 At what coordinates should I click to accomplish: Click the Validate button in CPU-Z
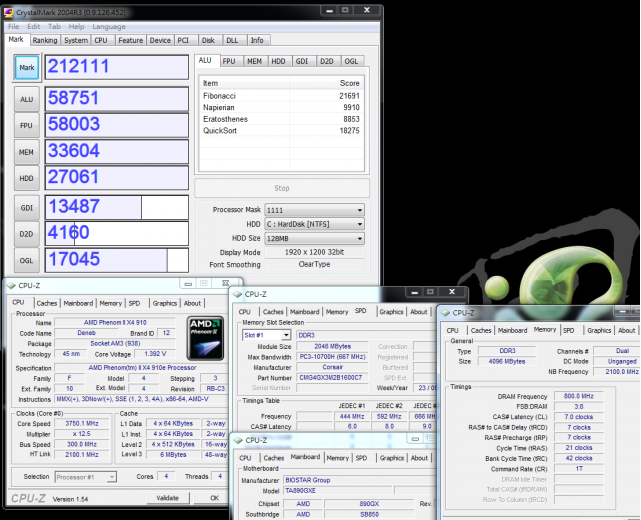click(168, 498)
